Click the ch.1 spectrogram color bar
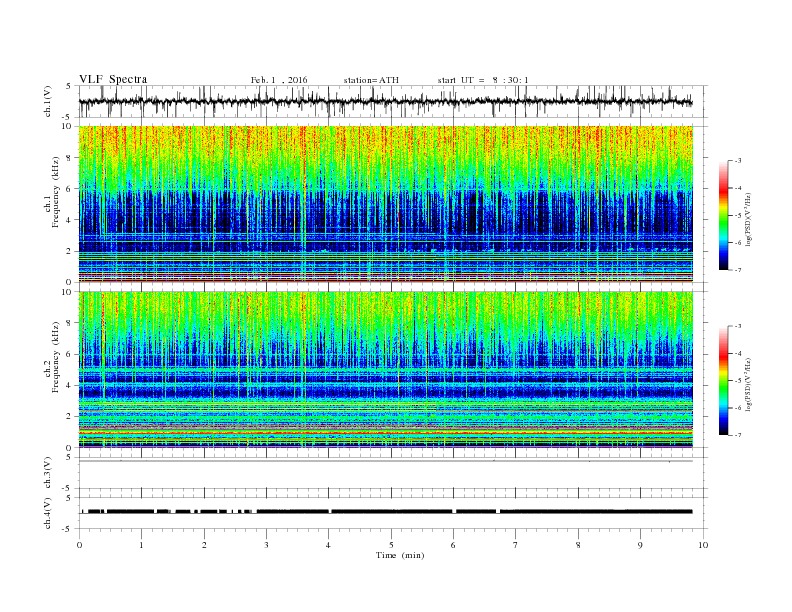This screenshot has width=792, height=612. (723, 215)
